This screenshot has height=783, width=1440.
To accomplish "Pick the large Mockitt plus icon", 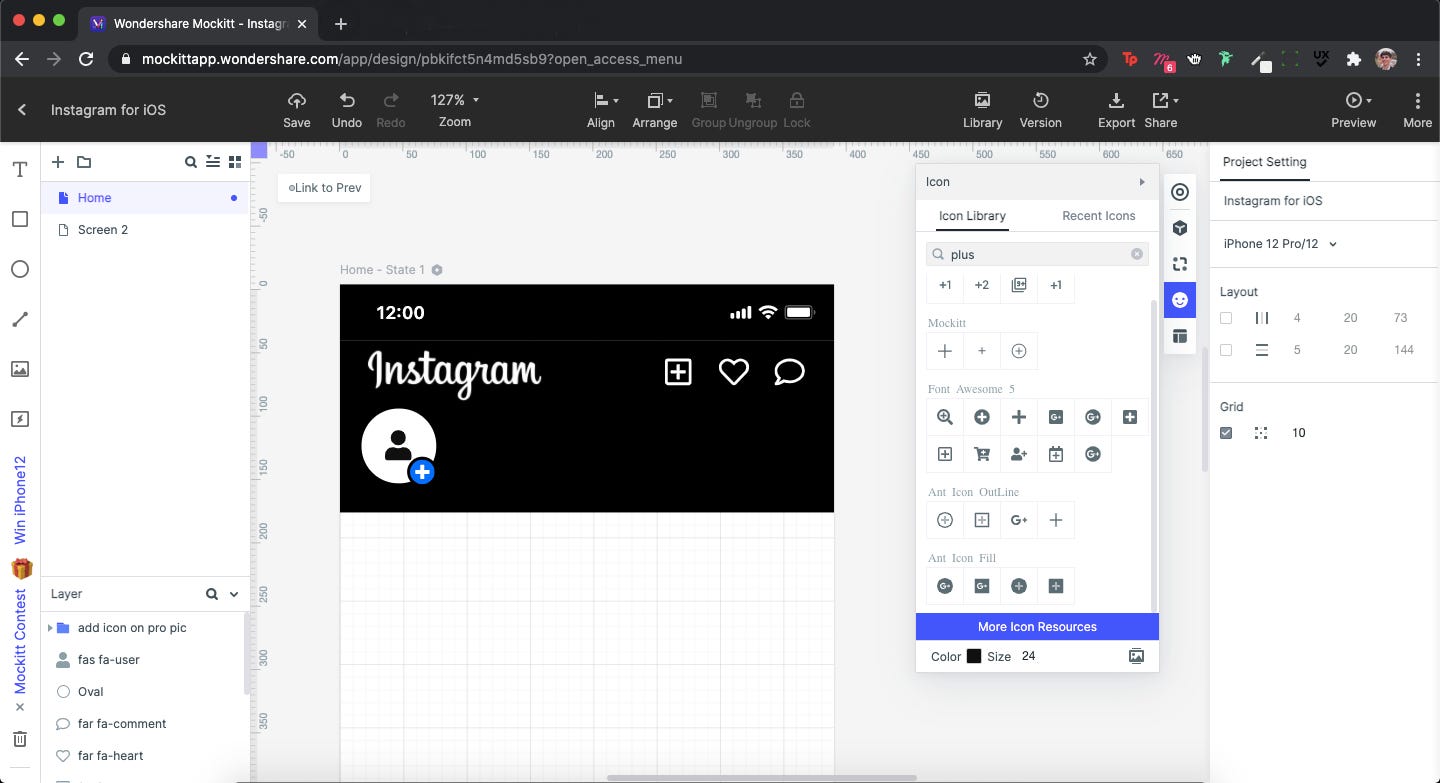I will [x=945, y=351].
